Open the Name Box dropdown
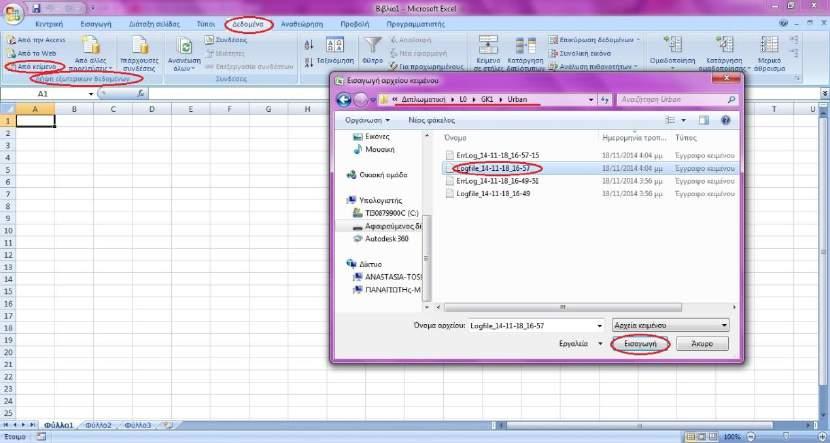Viewport: 830px width, 443px height. (91, 94)
